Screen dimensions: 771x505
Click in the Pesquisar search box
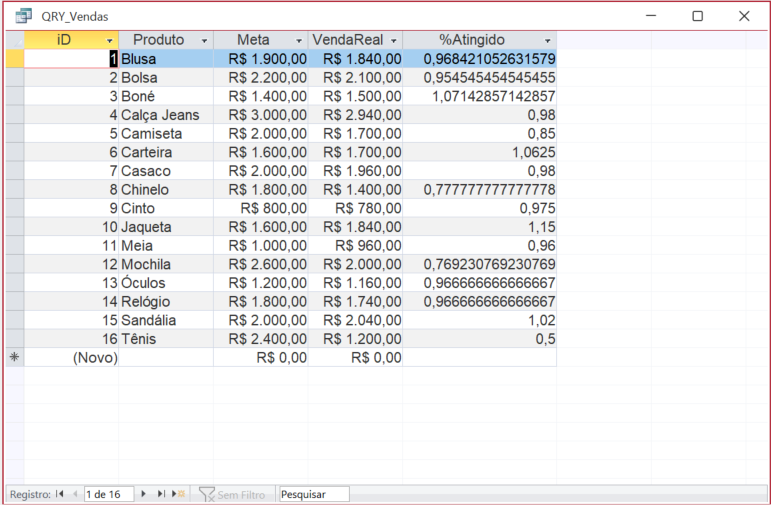pos(315,494)
